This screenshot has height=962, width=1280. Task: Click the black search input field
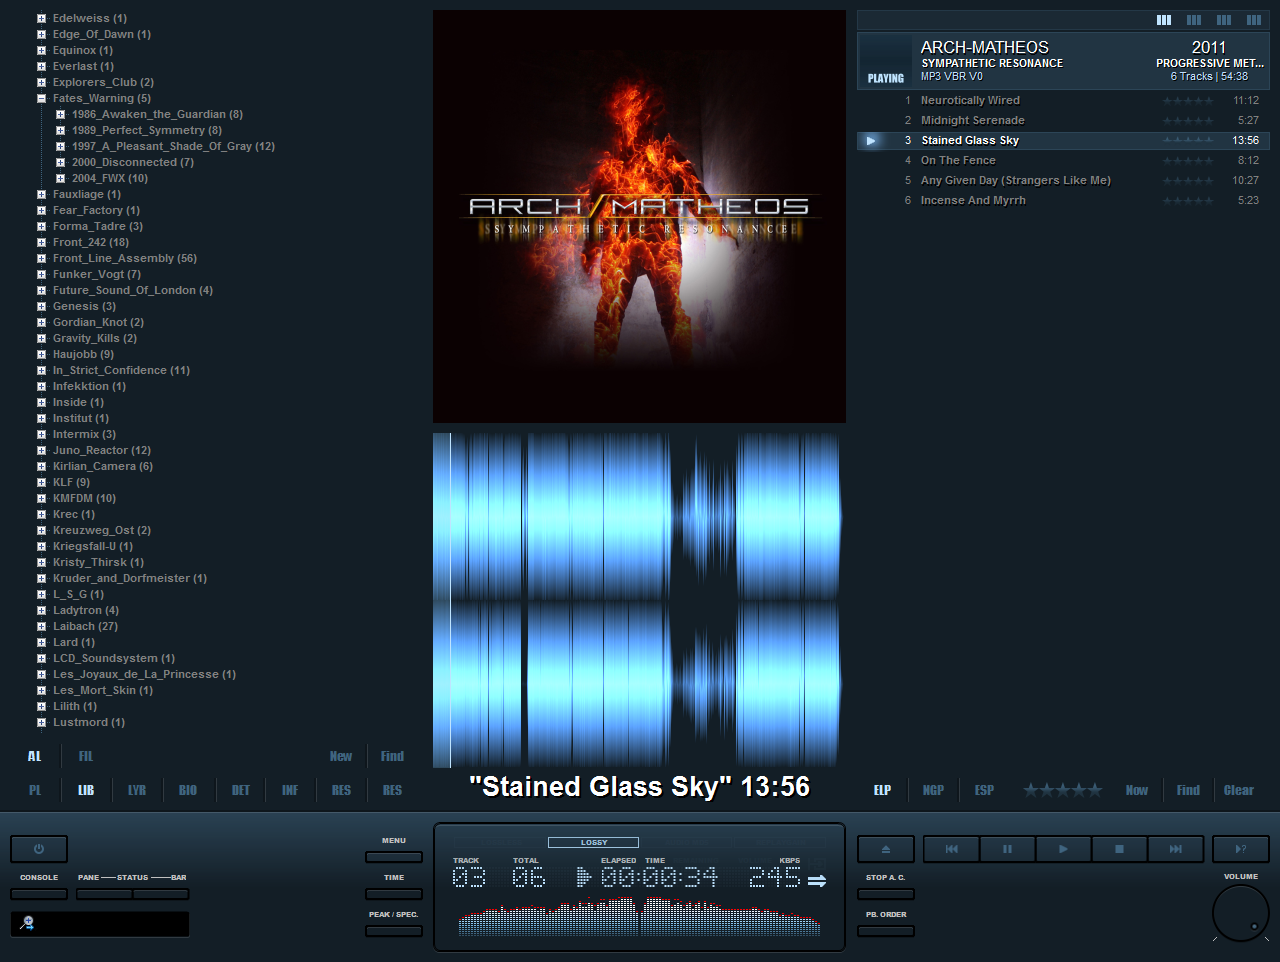(100, 924)
